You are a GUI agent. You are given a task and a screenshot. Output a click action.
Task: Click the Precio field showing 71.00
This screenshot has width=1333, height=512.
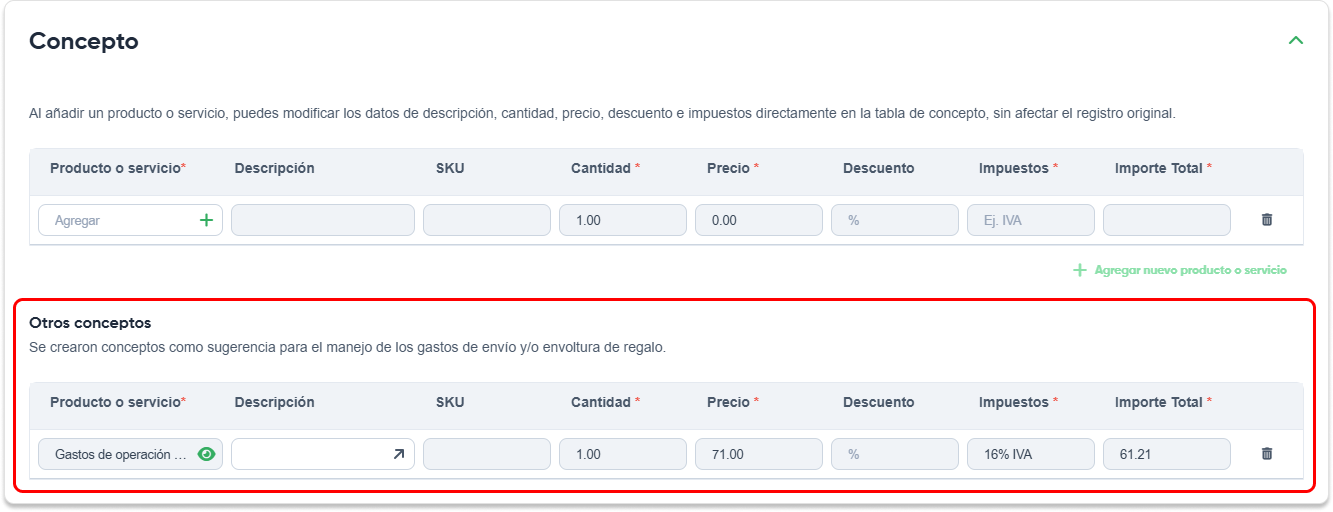[759, 454]
